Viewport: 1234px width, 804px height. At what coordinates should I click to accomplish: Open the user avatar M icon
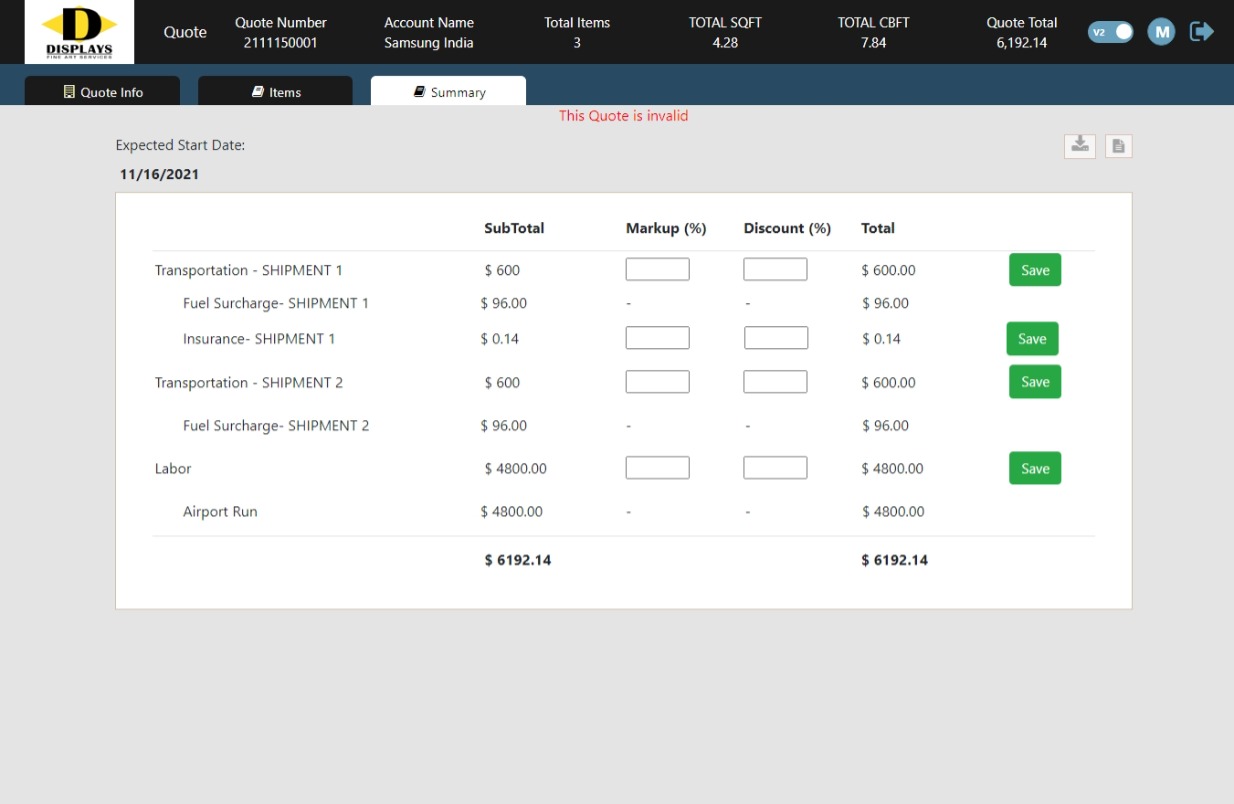(x=1160, y=32)
